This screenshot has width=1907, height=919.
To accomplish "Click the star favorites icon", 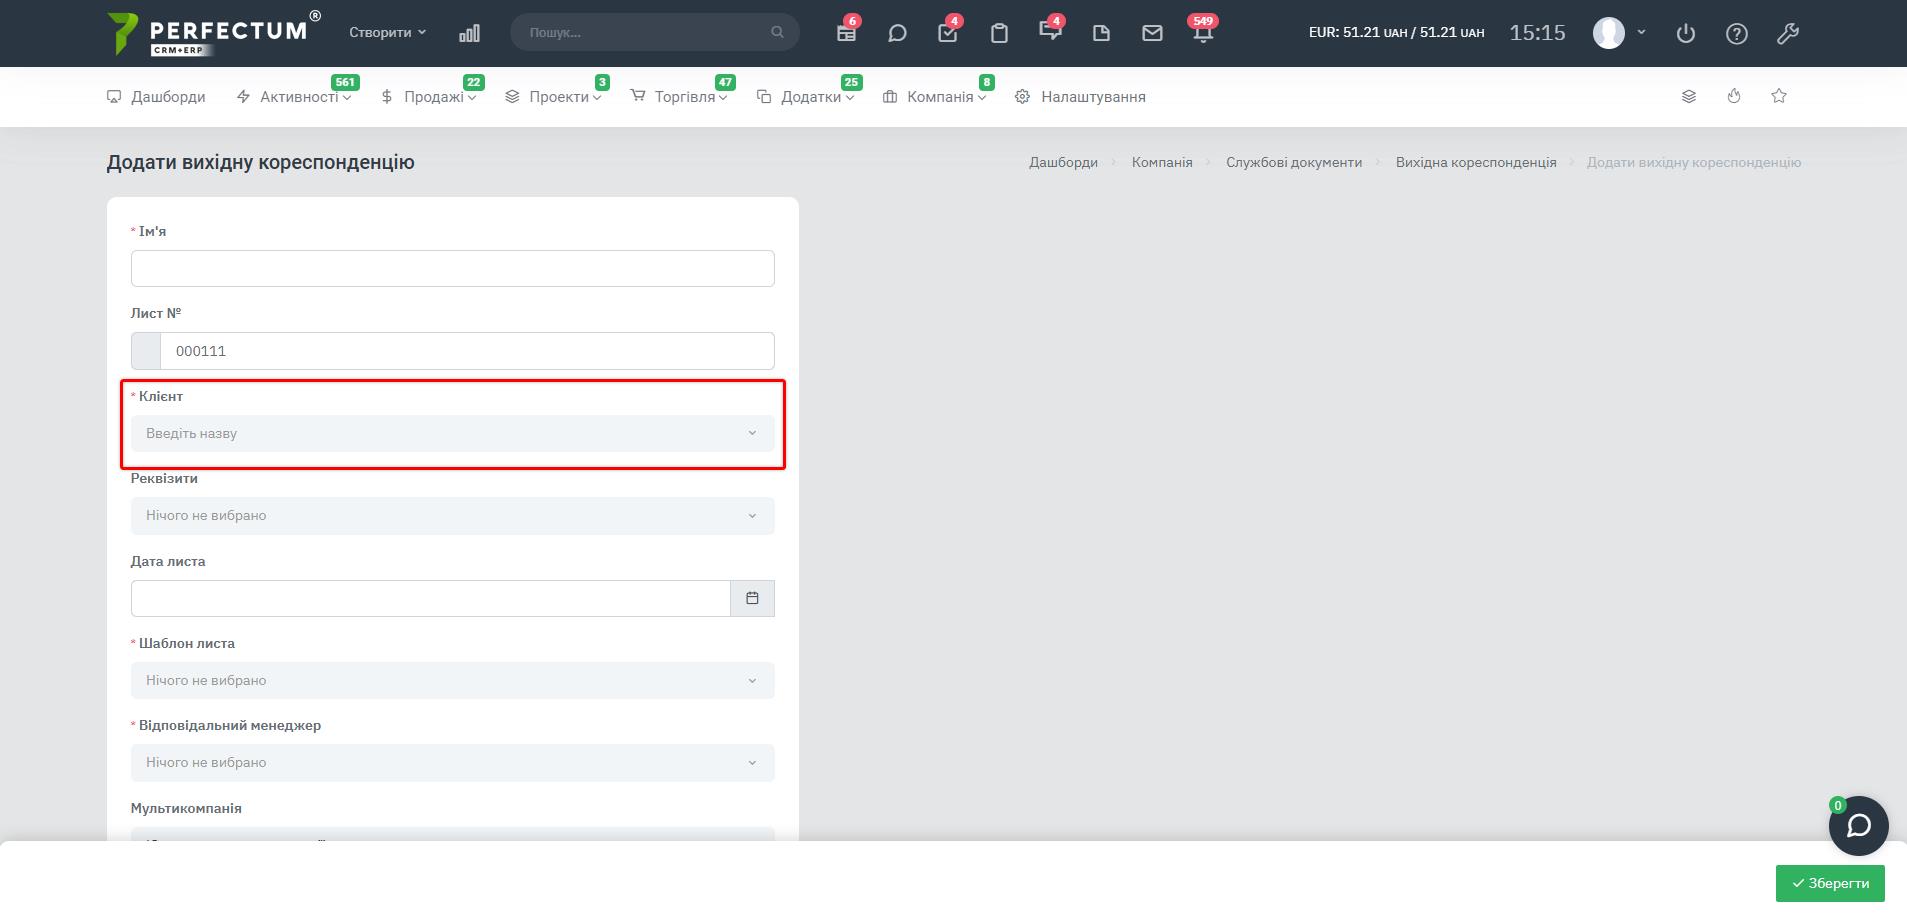I will point(1779,96).
